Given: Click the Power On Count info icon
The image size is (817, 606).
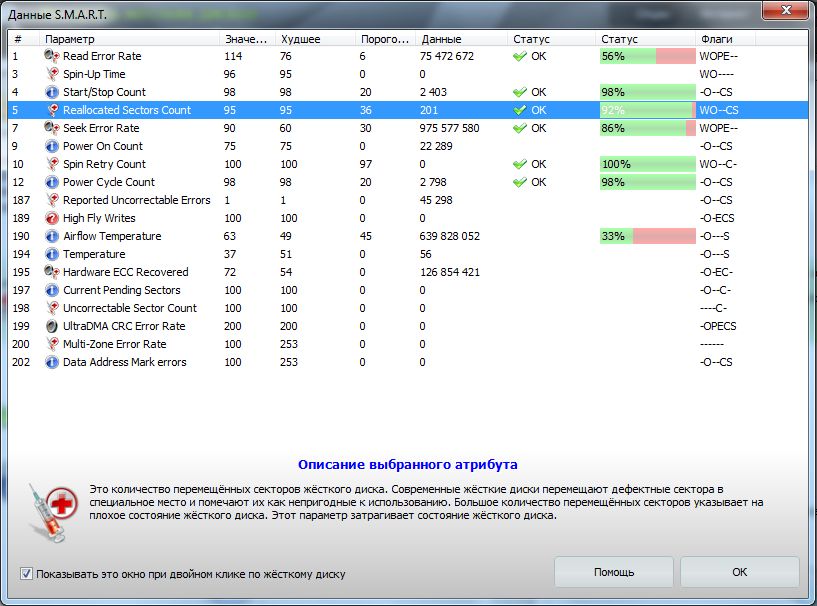Looking at the screenshot, I should 52,146.
